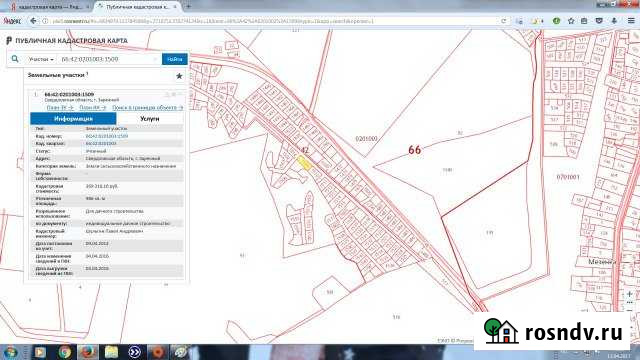
Task: Switch to the Услуги tab
Action: coord(149,119)
